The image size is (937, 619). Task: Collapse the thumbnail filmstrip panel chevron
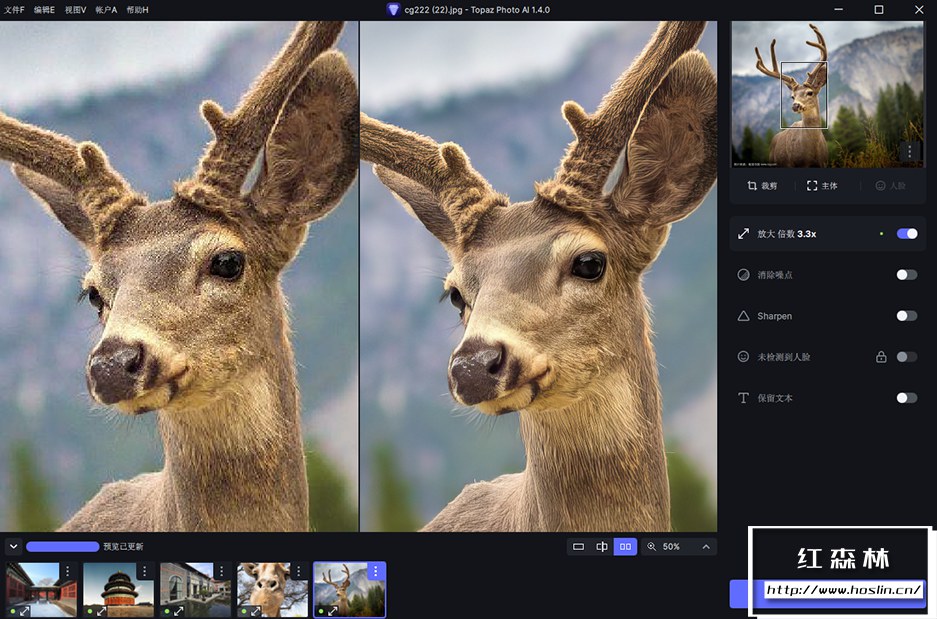pos(13,547)
